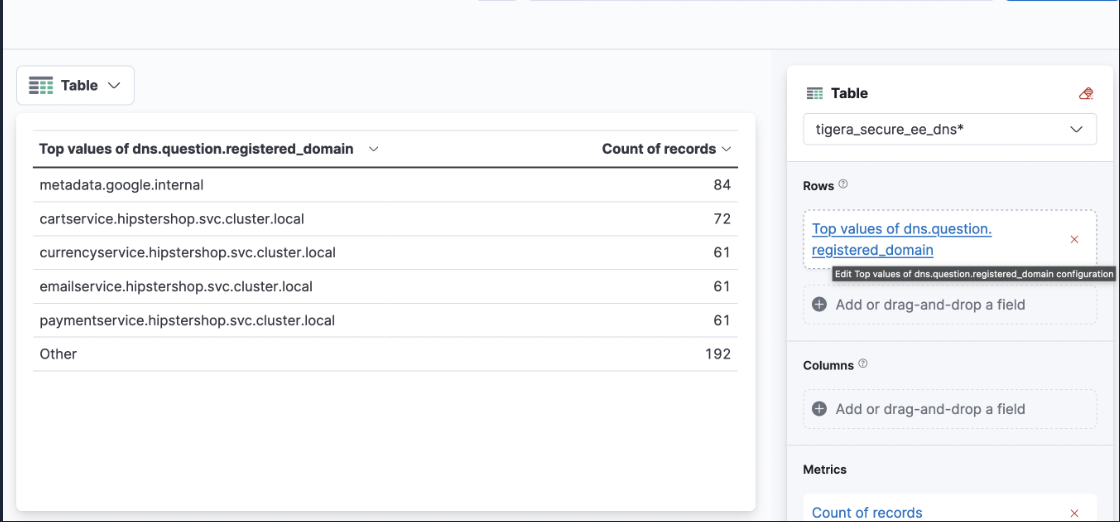Image resolution: width=1120 pixels, height=522 pixels.
Task: Click the count value 72
Action: click(x=722, y=219)
